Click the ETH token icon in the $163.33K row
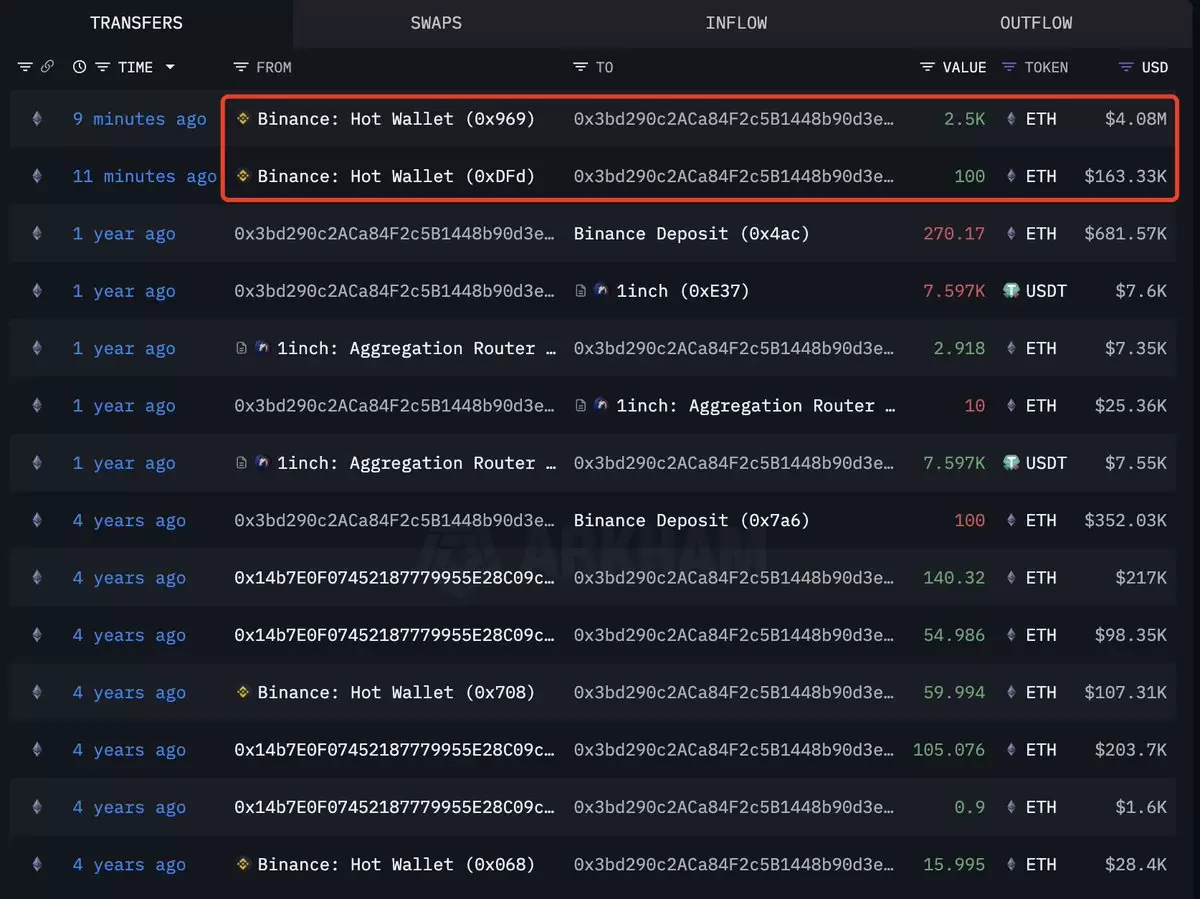The width and height of the screenshot is (1200, 899). pos(1012,176)
